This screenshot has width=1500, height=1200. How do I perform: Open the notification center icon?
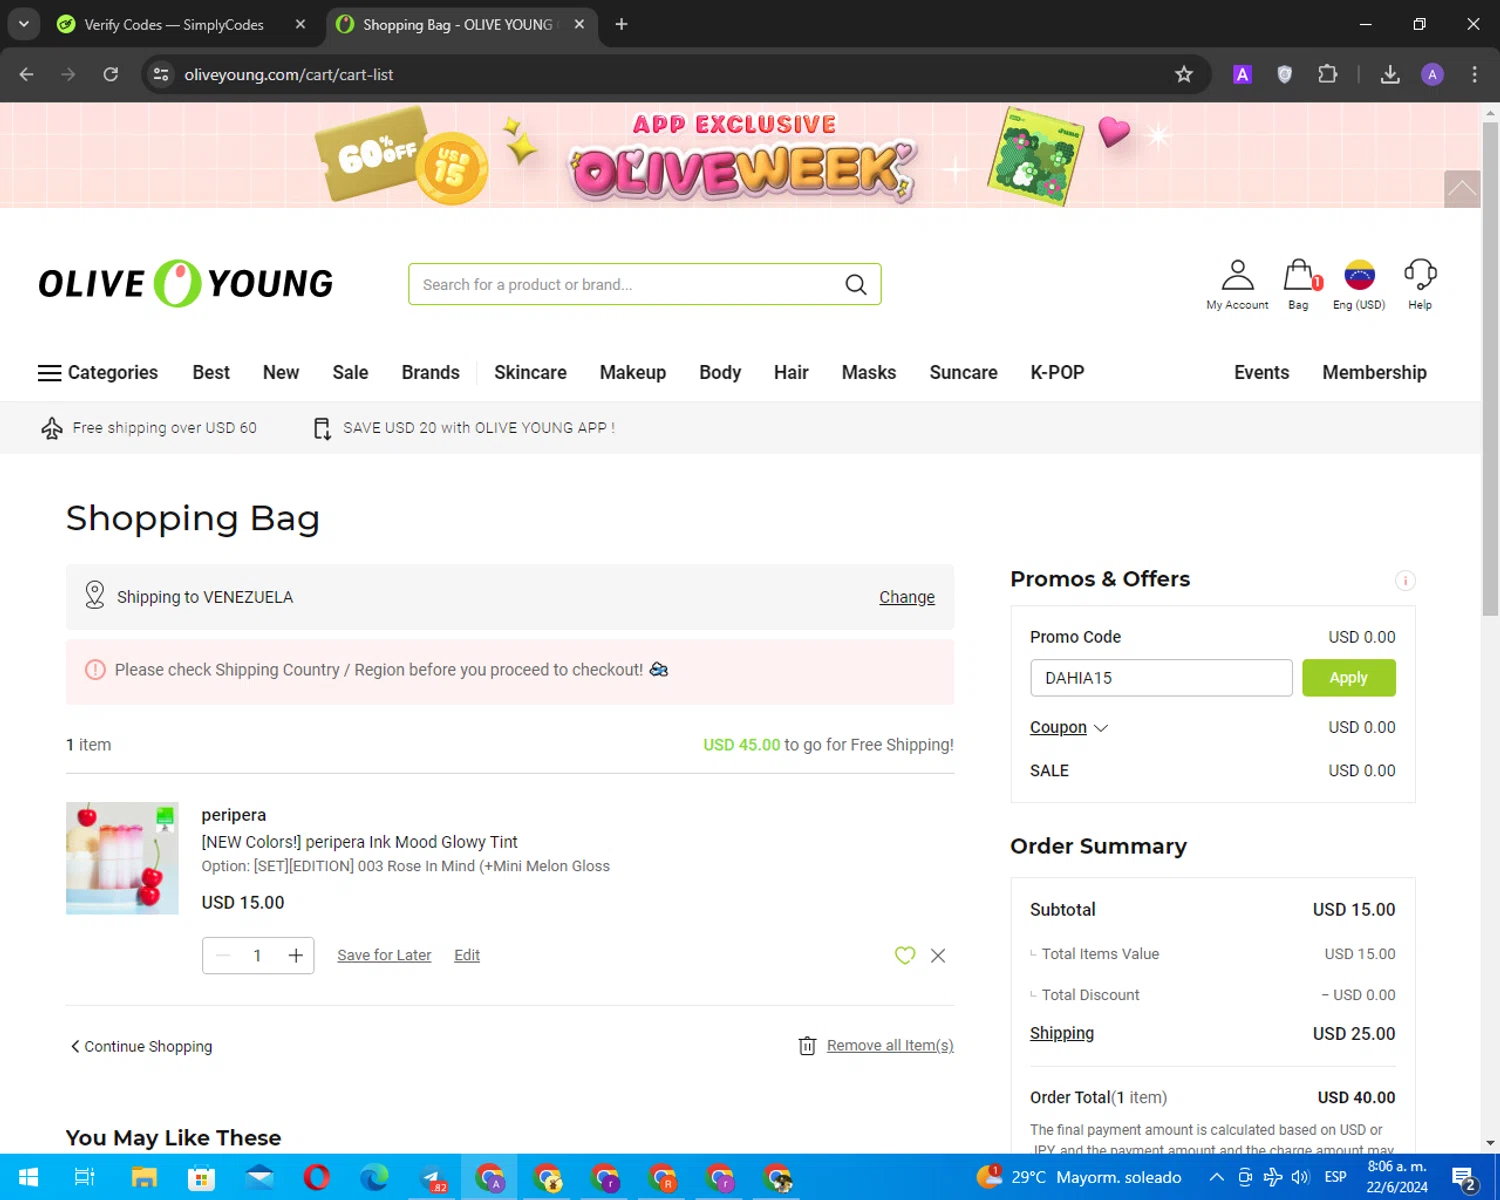[1464, 1177]
